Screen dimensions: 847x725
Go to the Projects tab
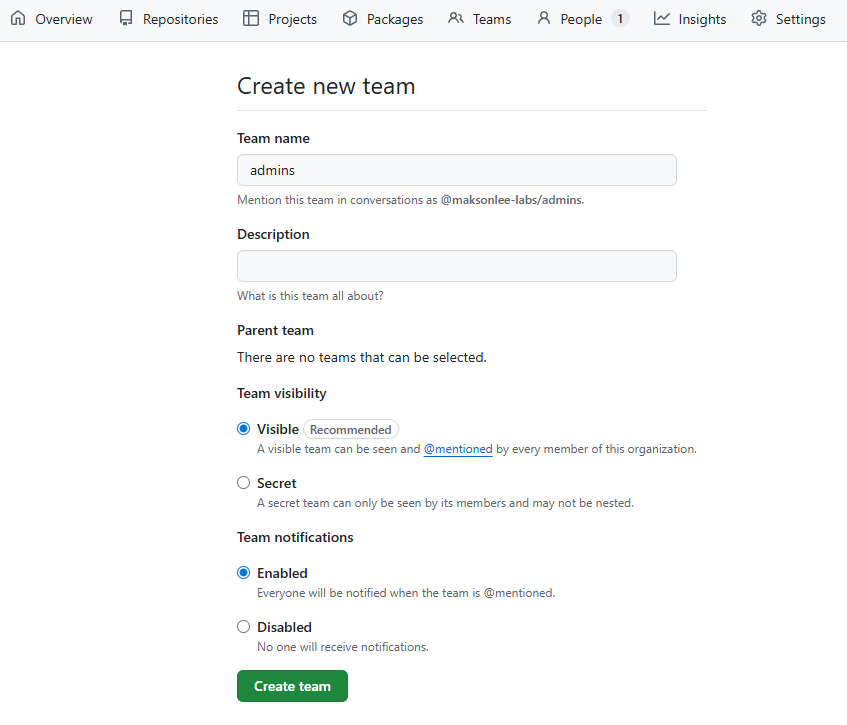click(292, 19)
